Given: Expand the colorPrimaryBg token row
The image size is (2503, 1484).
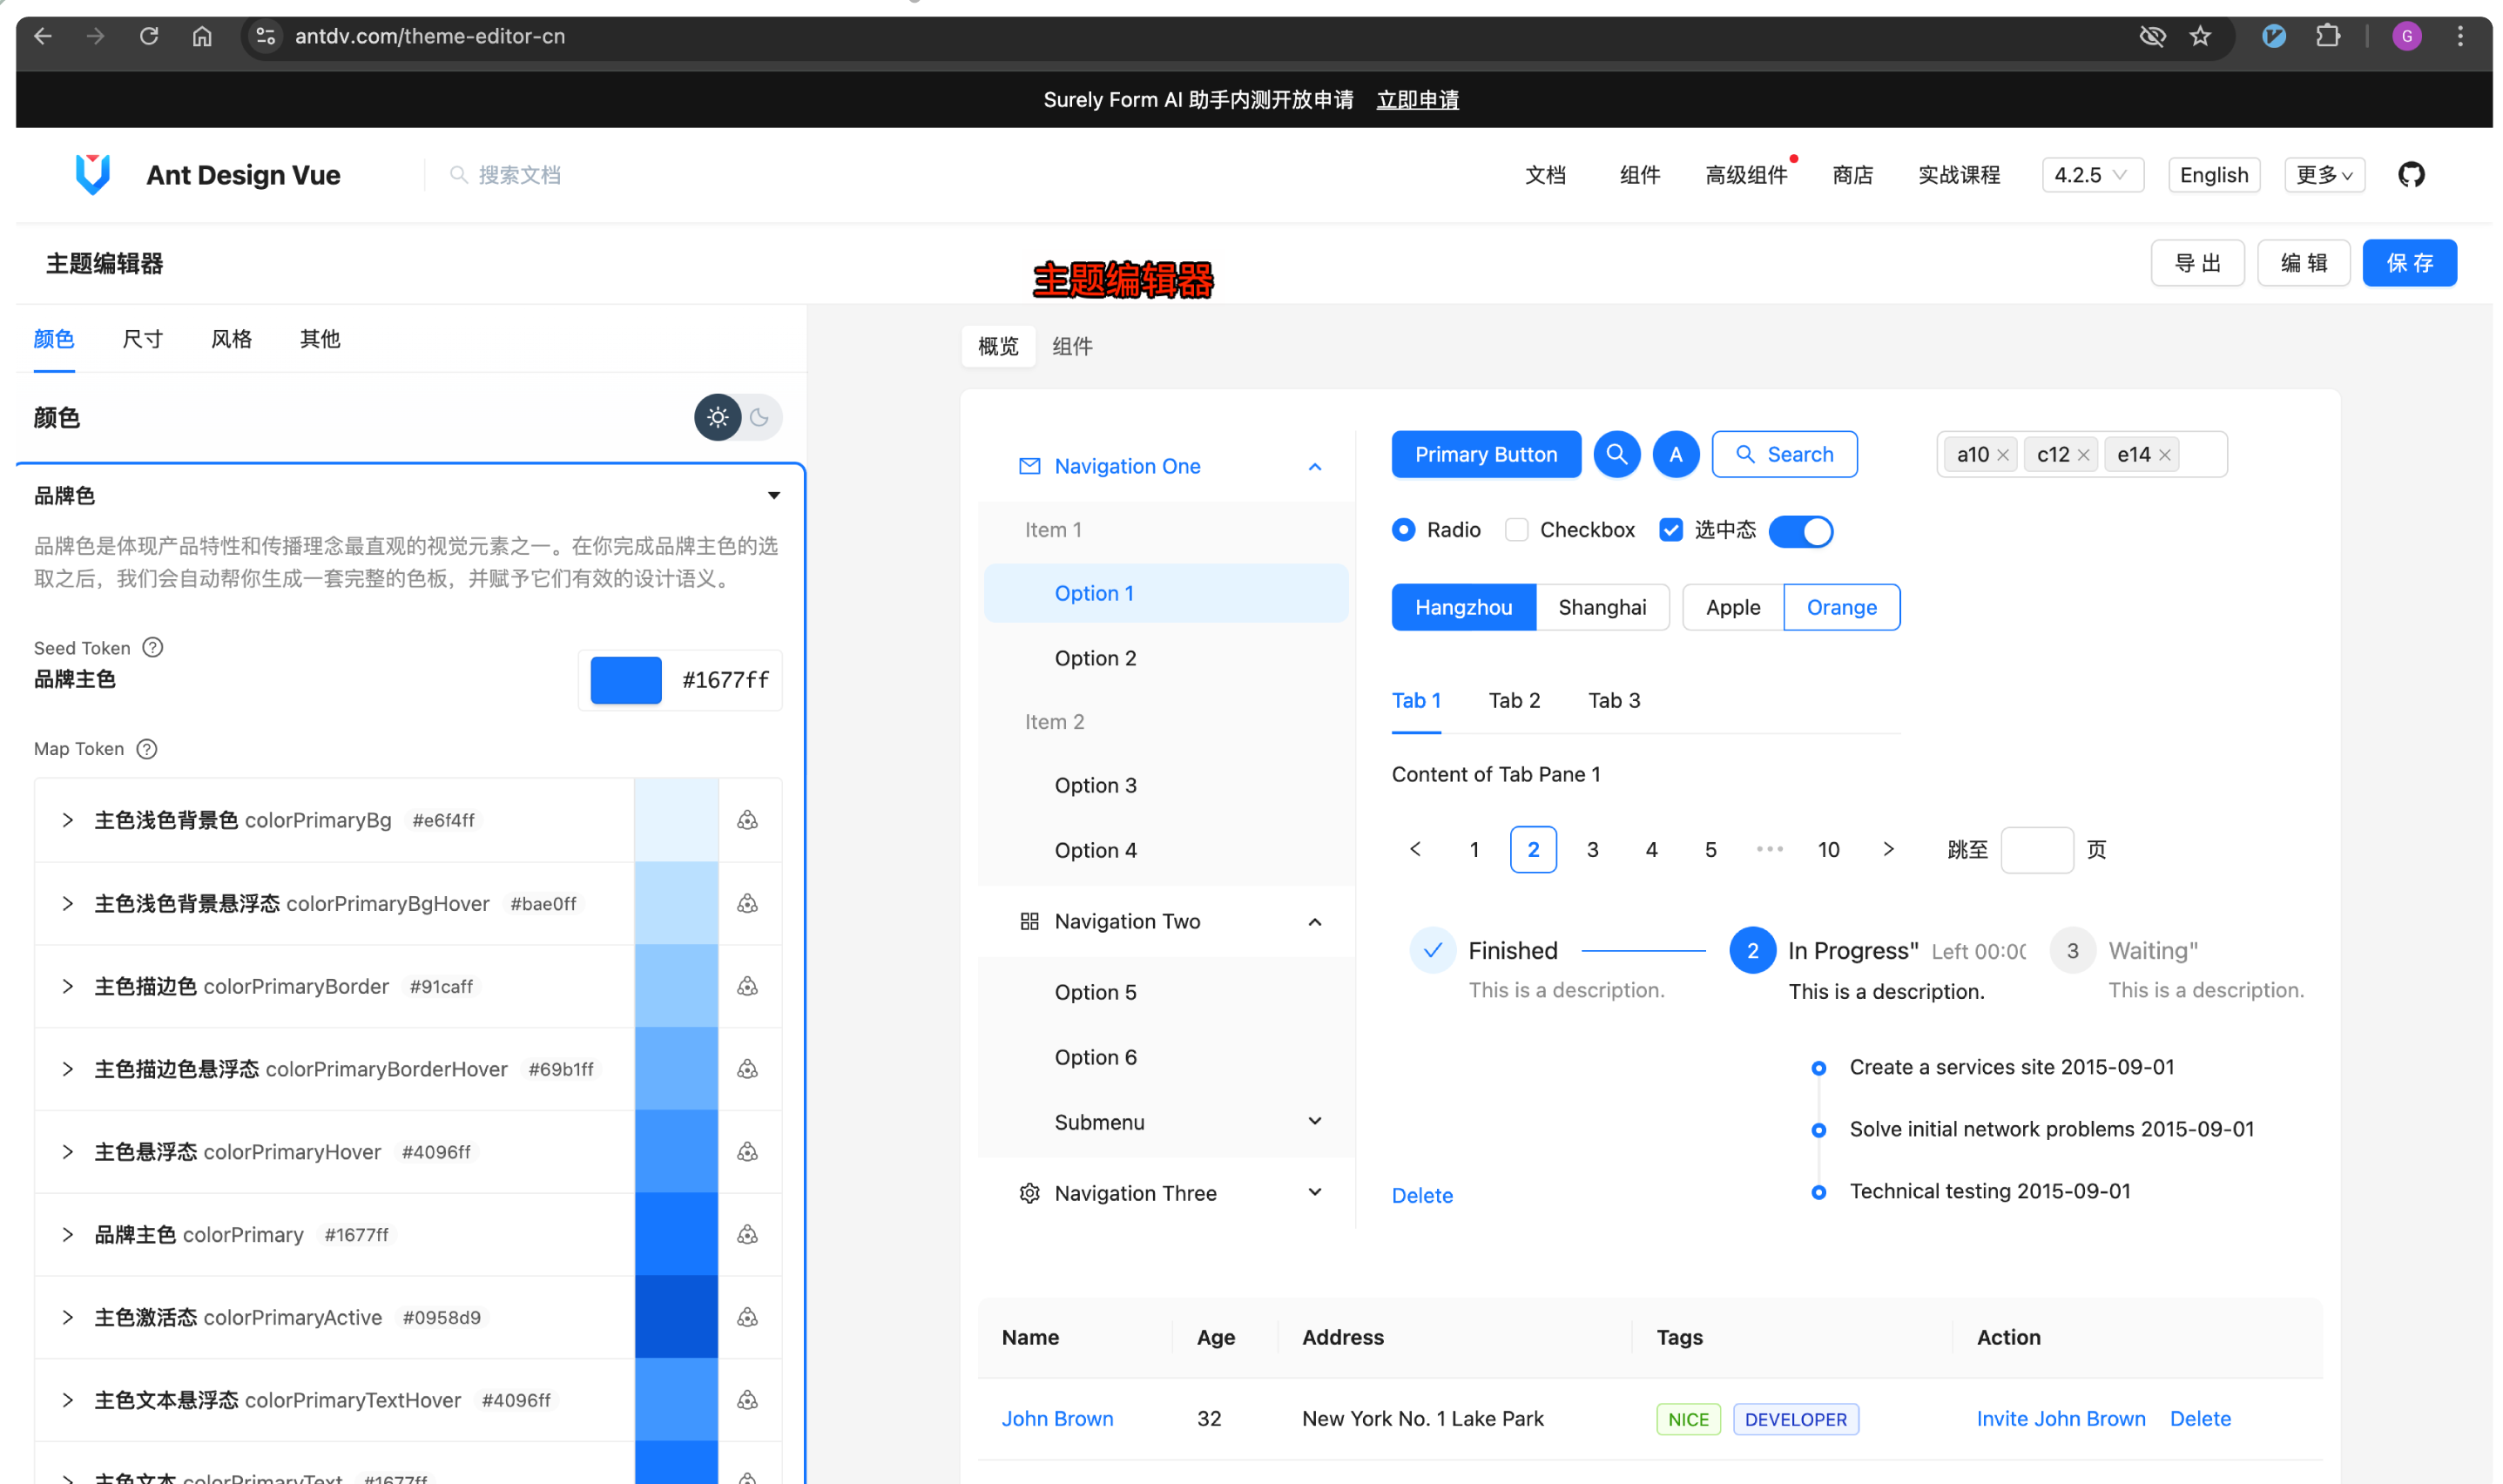Looking at the screenshot, I should click(67, 820).
